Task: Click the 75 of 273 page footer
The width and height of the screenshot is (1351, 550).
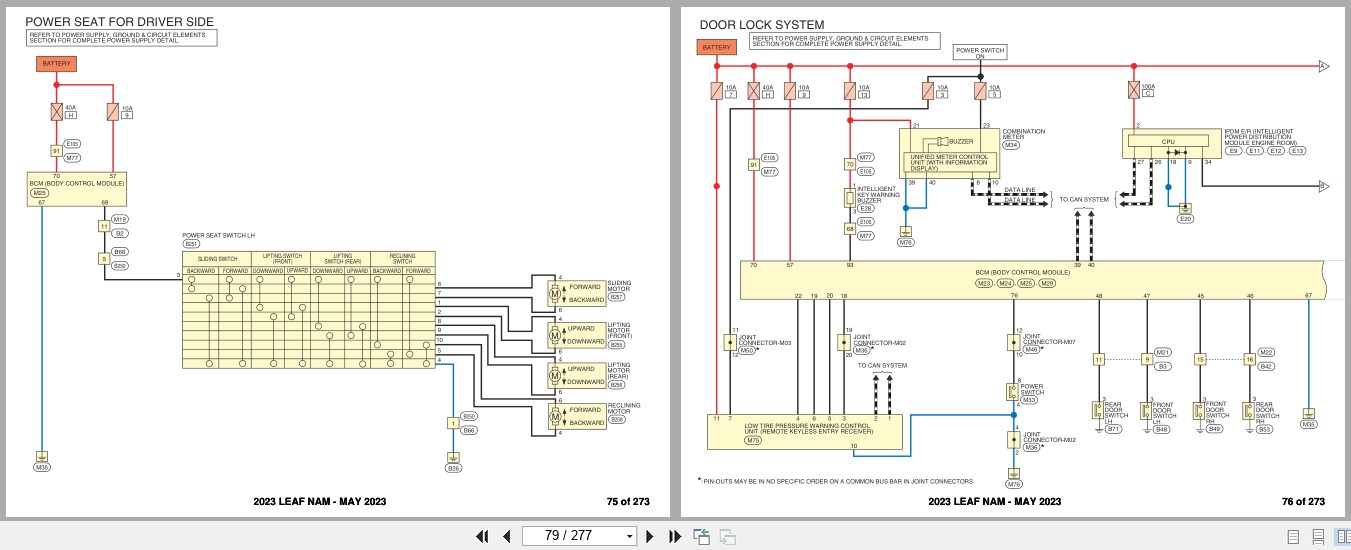Action: [627, 502]
